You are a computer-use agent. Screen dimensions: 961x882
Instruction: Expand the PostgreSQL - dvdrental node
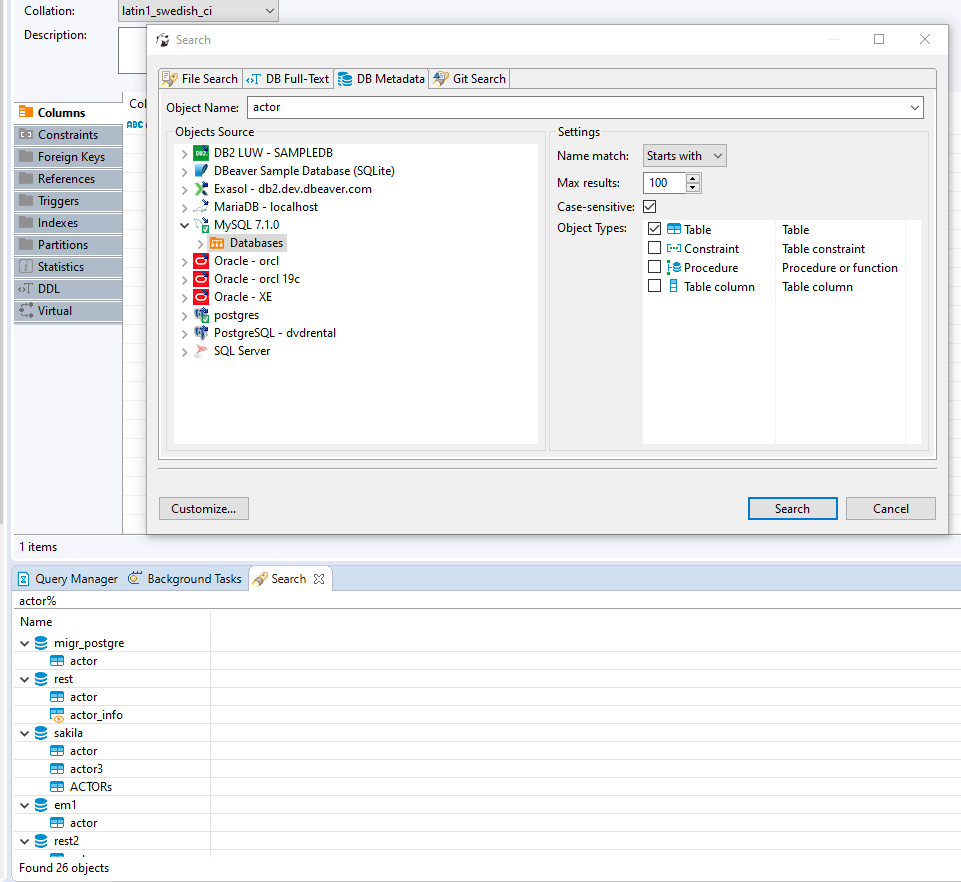(184, 332)
